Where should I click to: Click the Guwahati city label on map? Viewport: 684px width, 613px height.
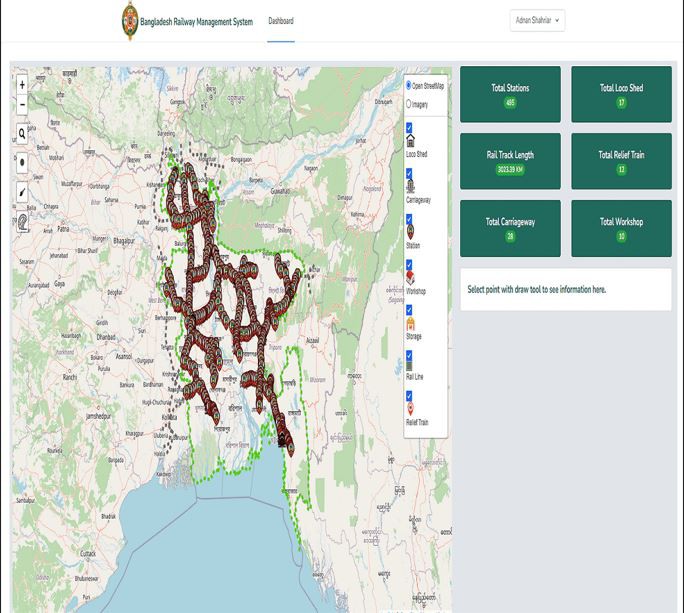point(280,191)
